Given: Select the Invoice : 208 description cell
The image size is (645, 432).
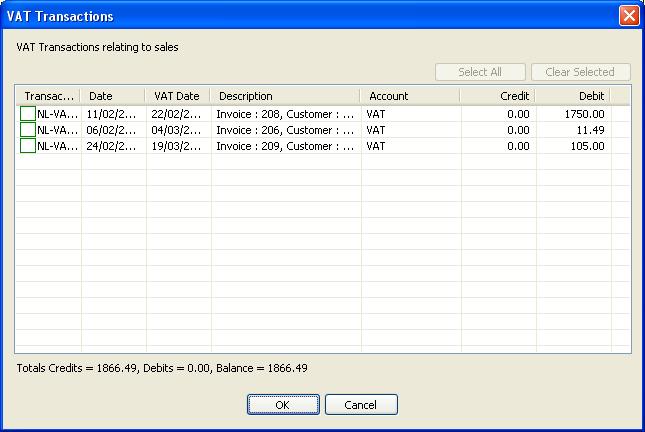Looking at the screenshot, I should click(286, 114).
